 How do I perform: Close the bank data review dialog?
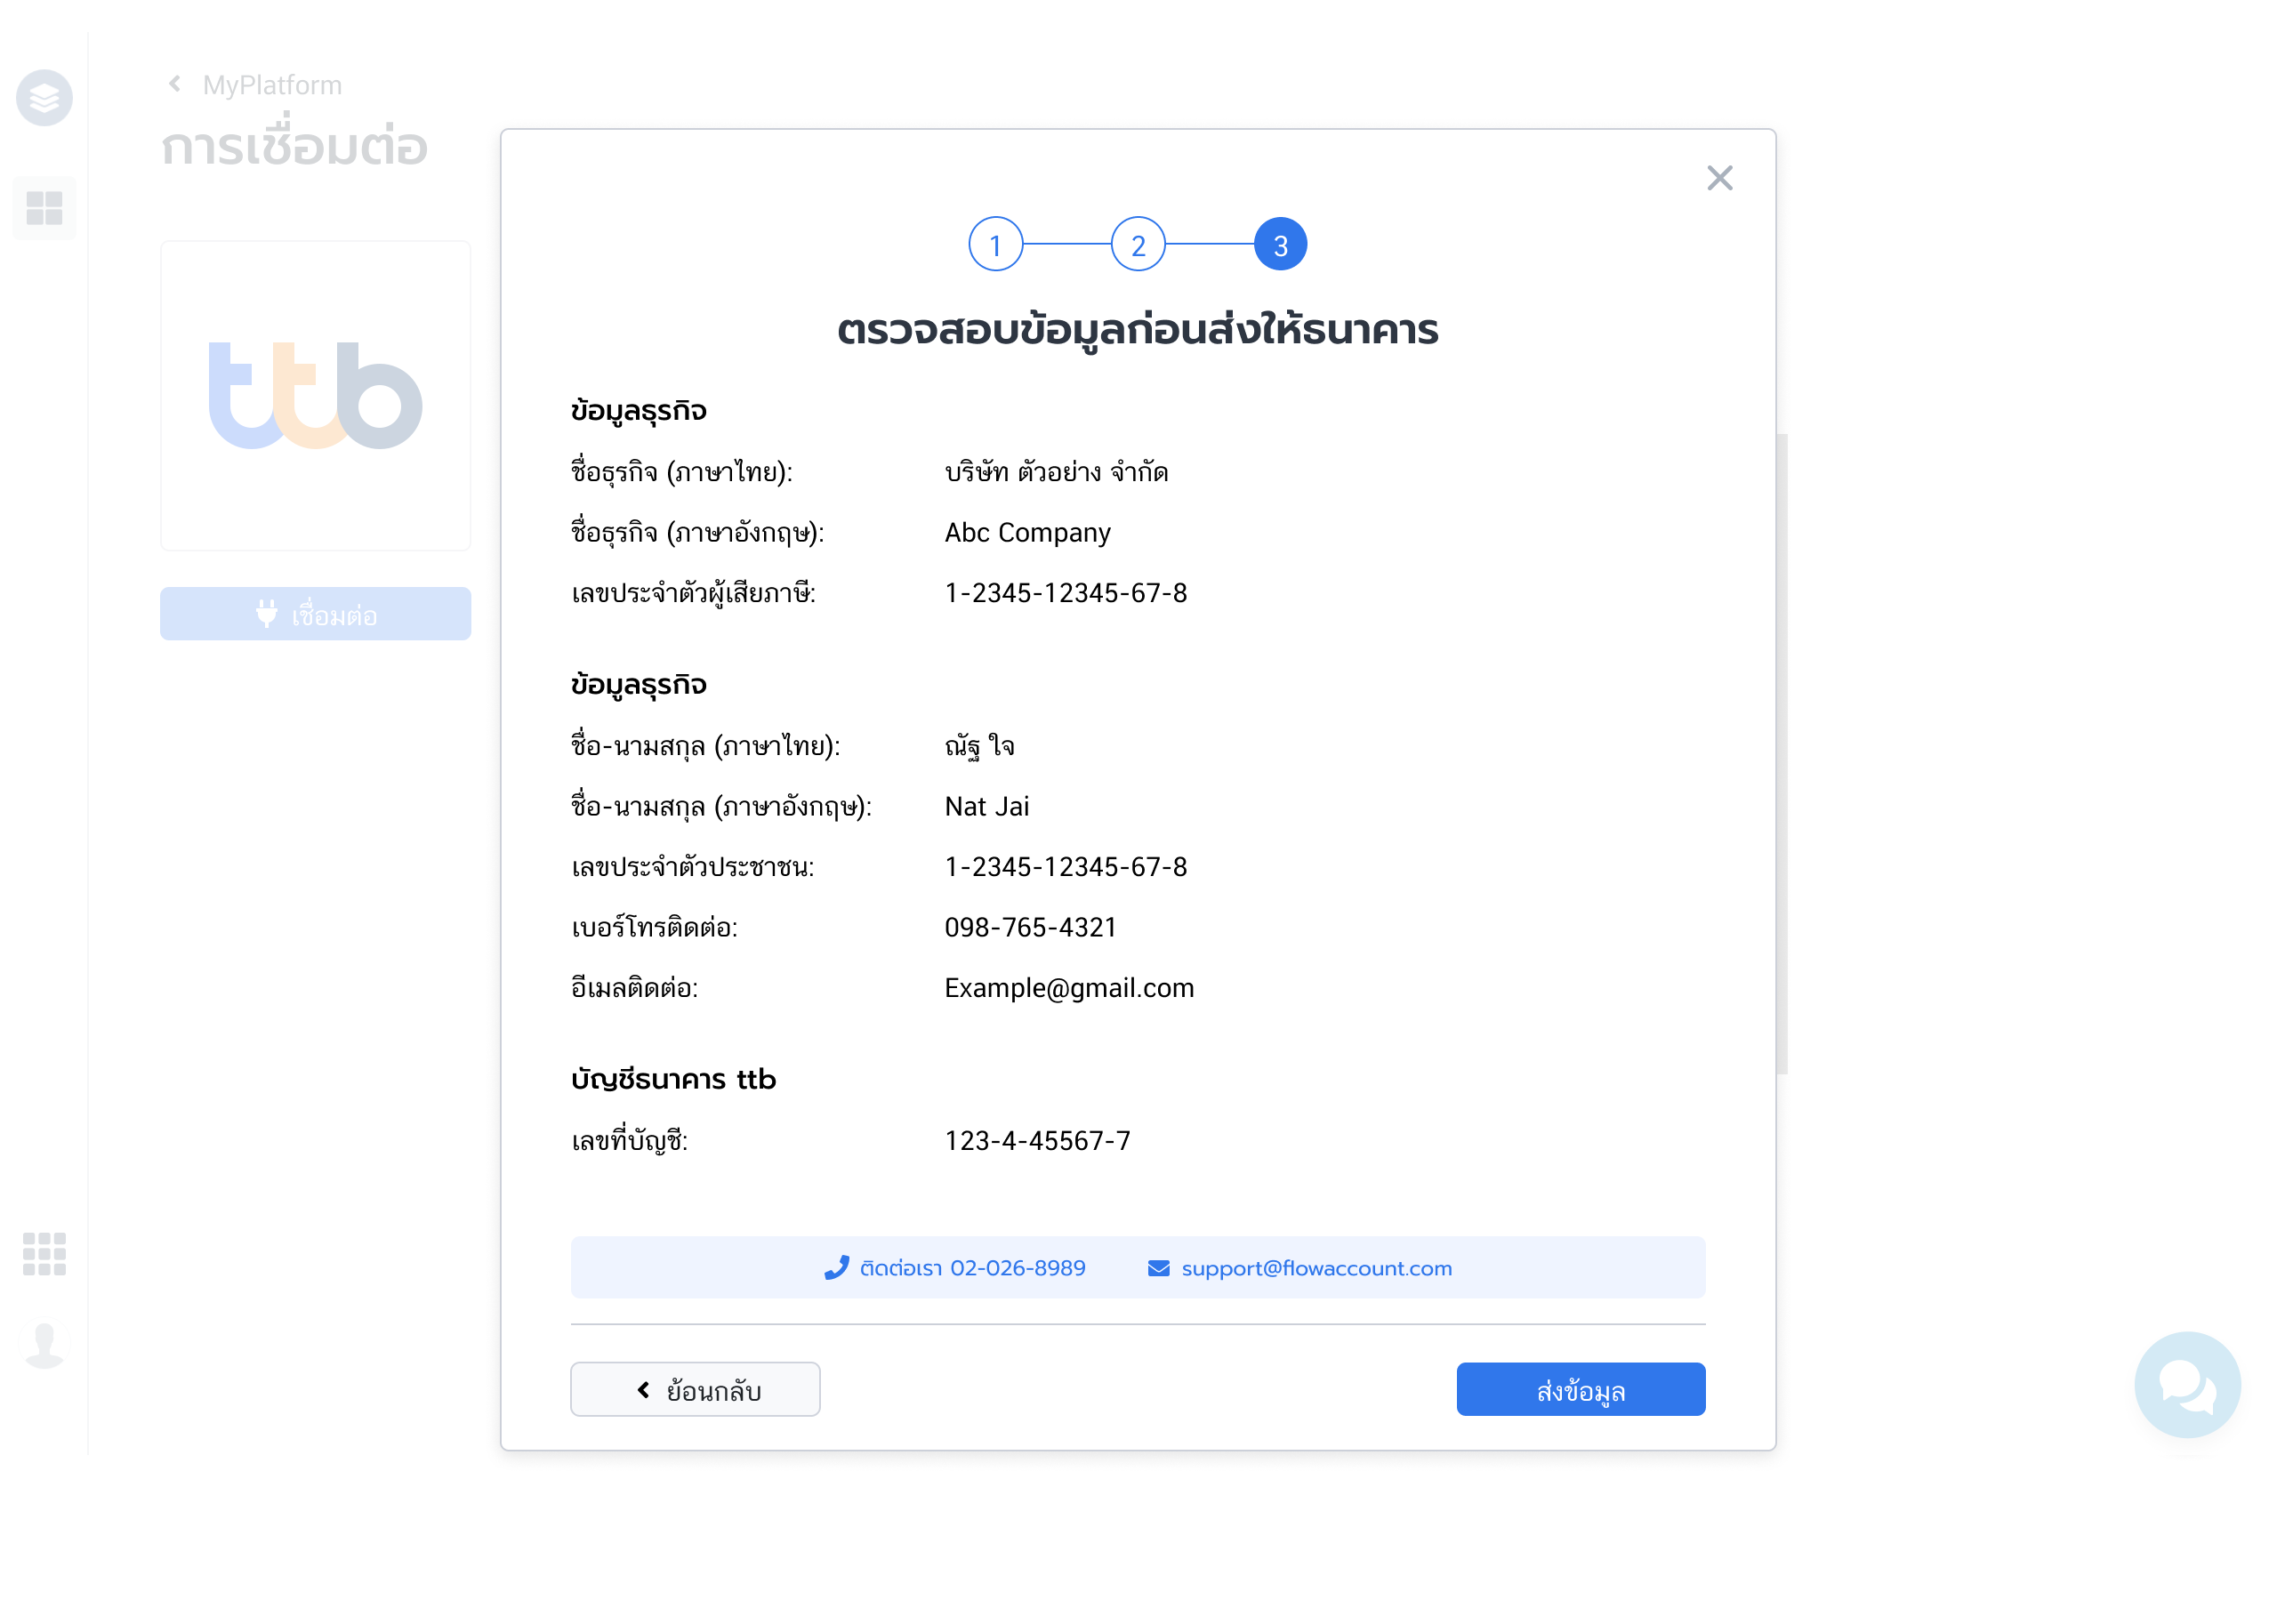coord(1719,178)
